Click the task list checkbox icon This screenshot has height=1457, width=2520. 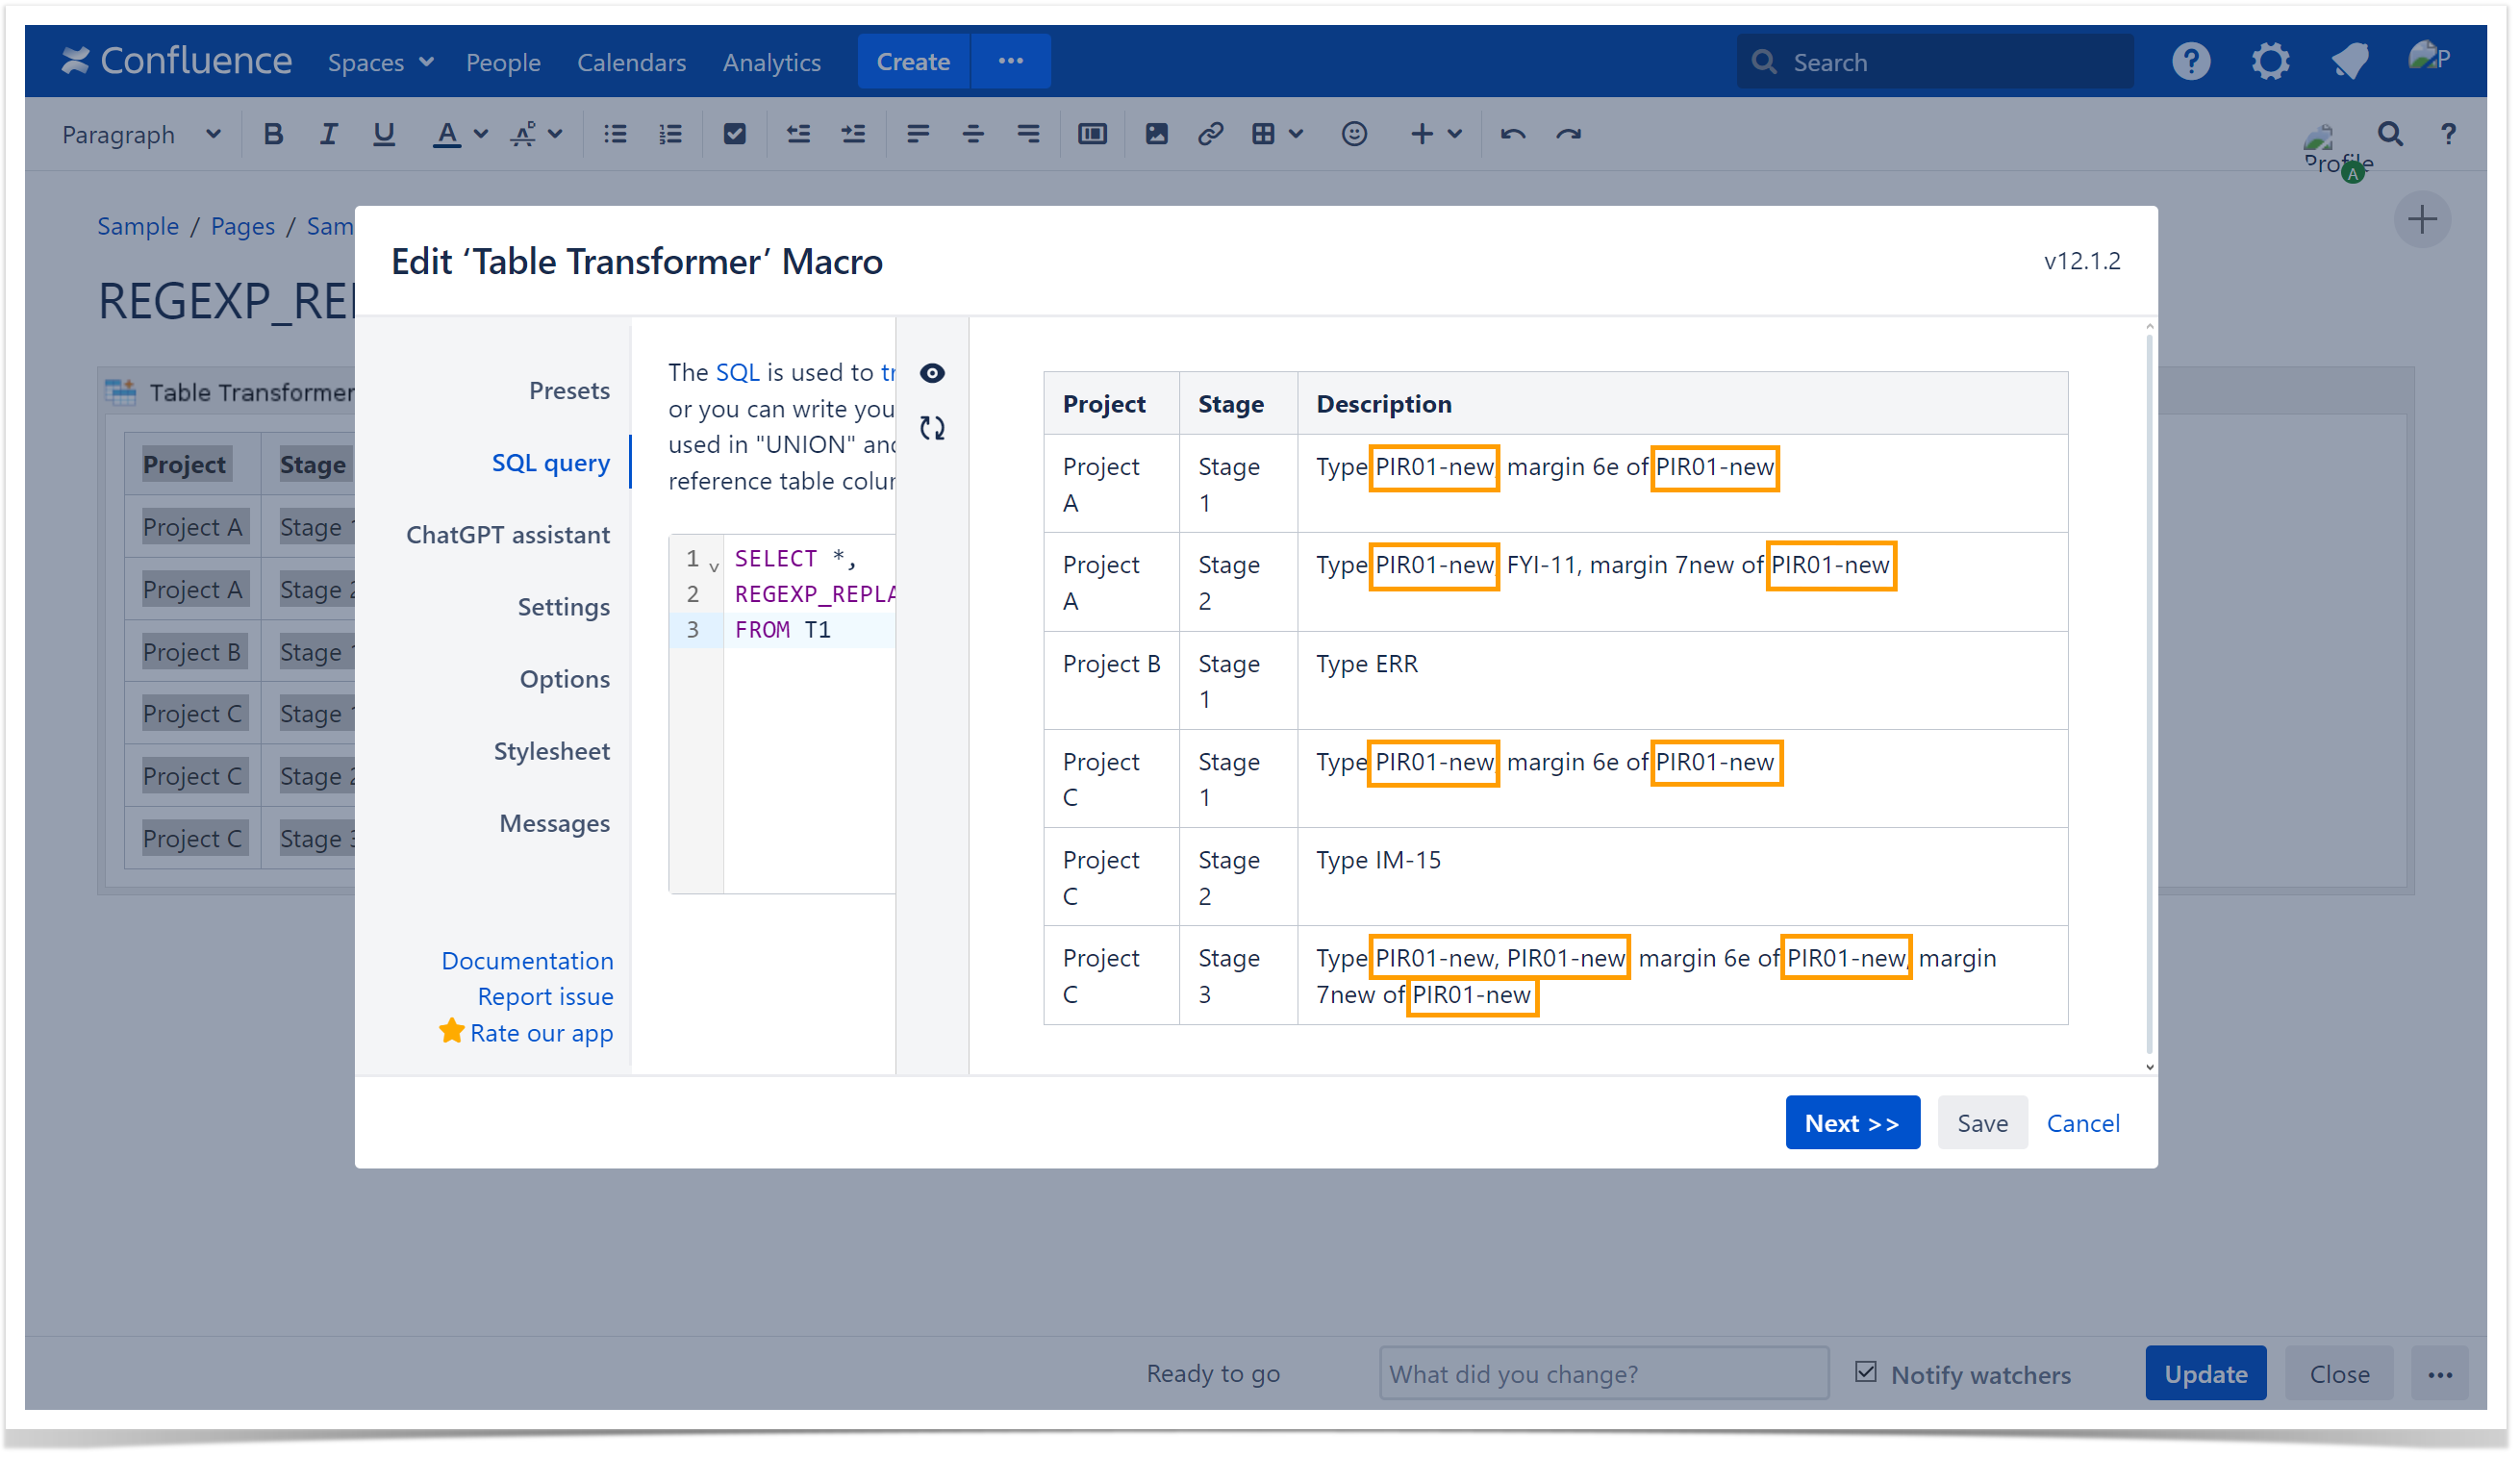click(x=734, y=134)
